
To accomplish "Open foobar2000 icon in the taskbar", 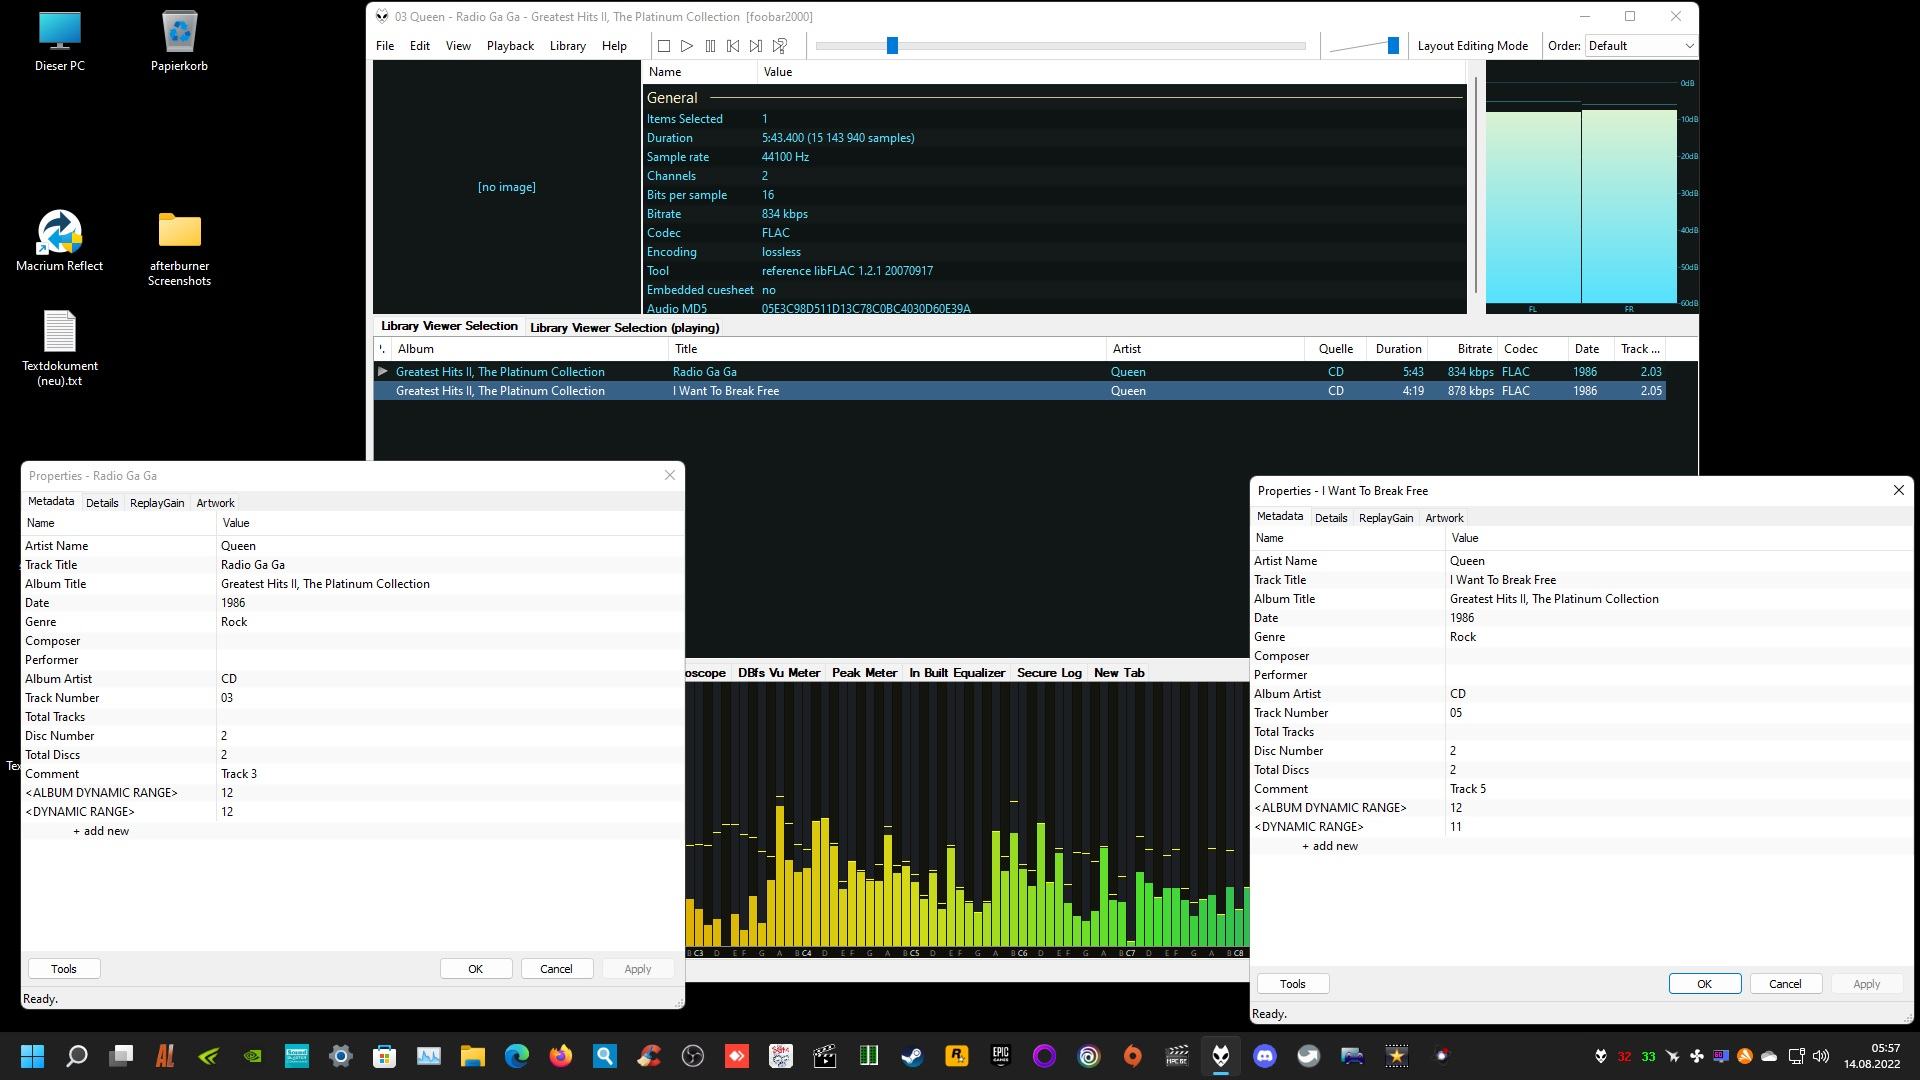I will (x=1221, y=1056).
